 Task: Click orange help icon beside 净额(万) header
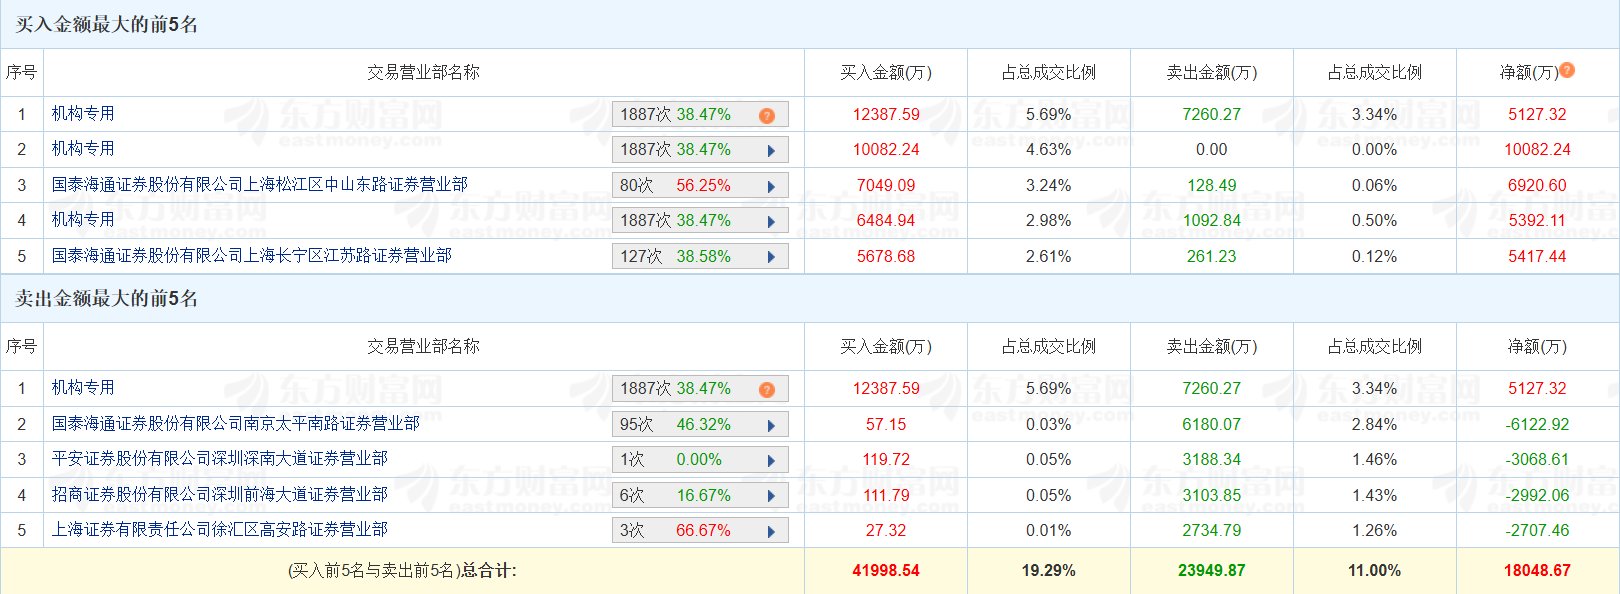(1567, 70)
